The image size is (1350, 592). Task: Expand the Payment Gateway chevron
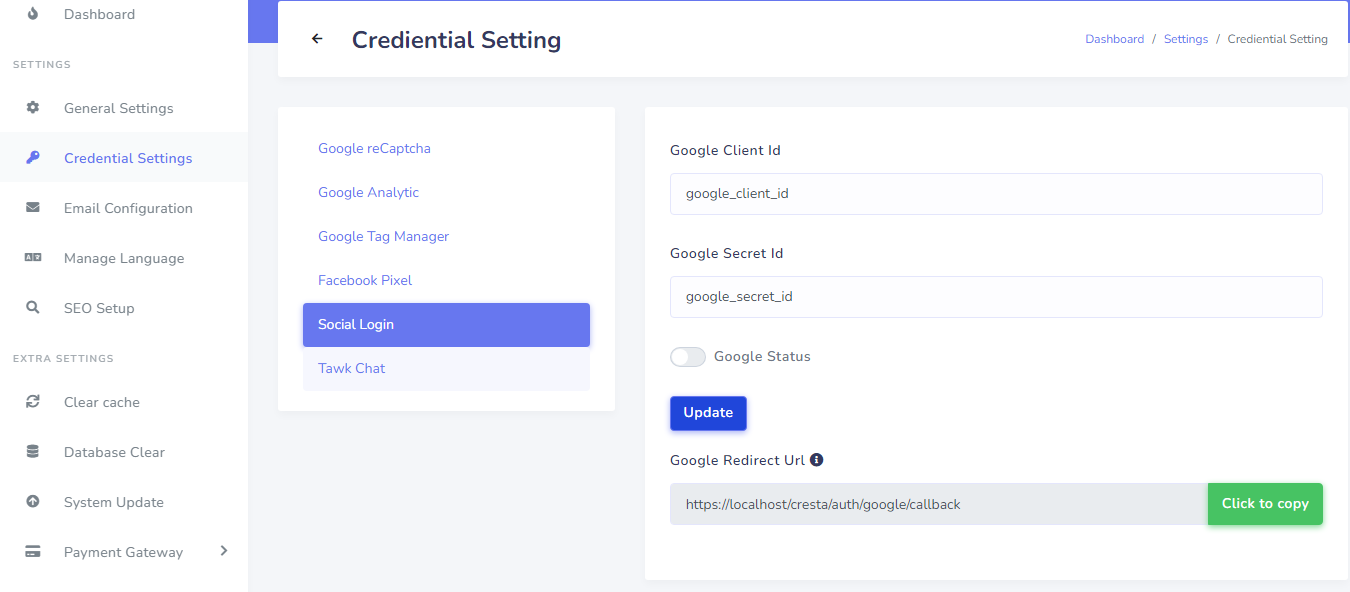coord(223,550)
